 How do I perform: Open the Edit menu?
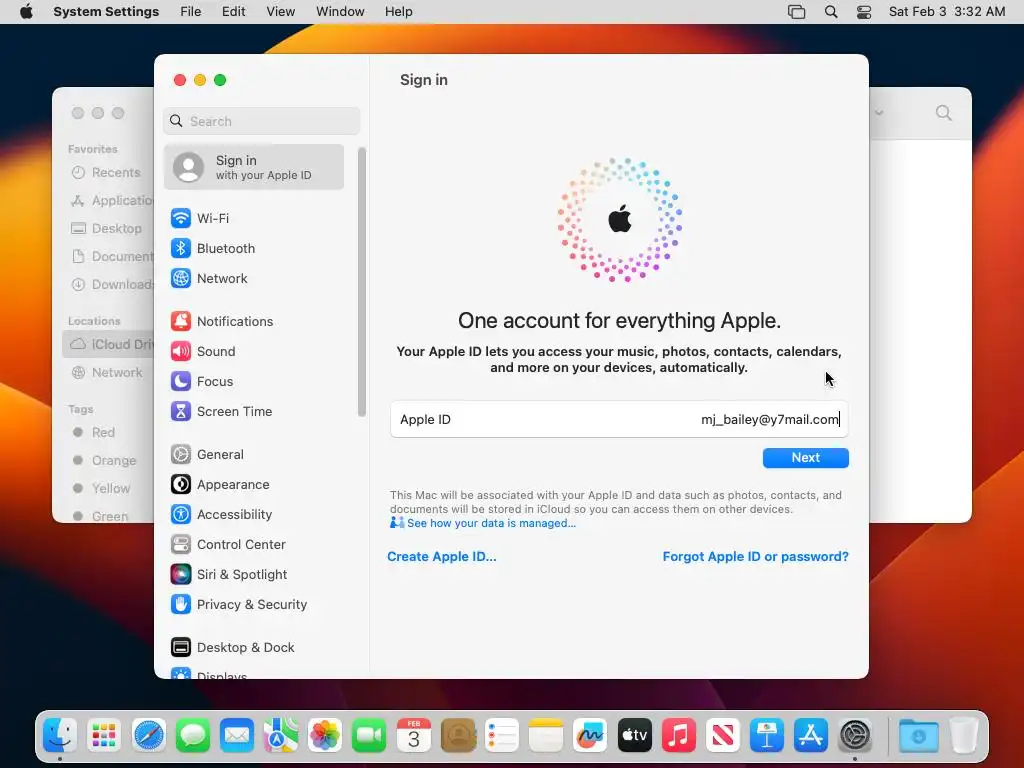click(233, 12)
